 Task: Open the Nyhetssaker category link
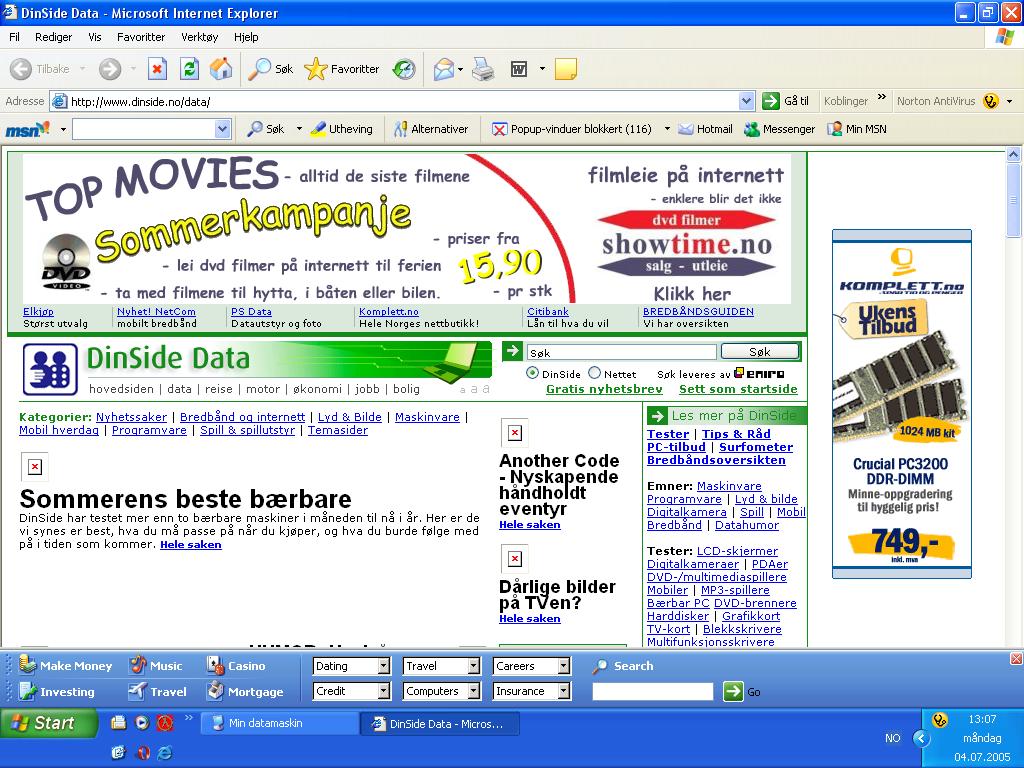pyautogui.click(x=131, y=417)
